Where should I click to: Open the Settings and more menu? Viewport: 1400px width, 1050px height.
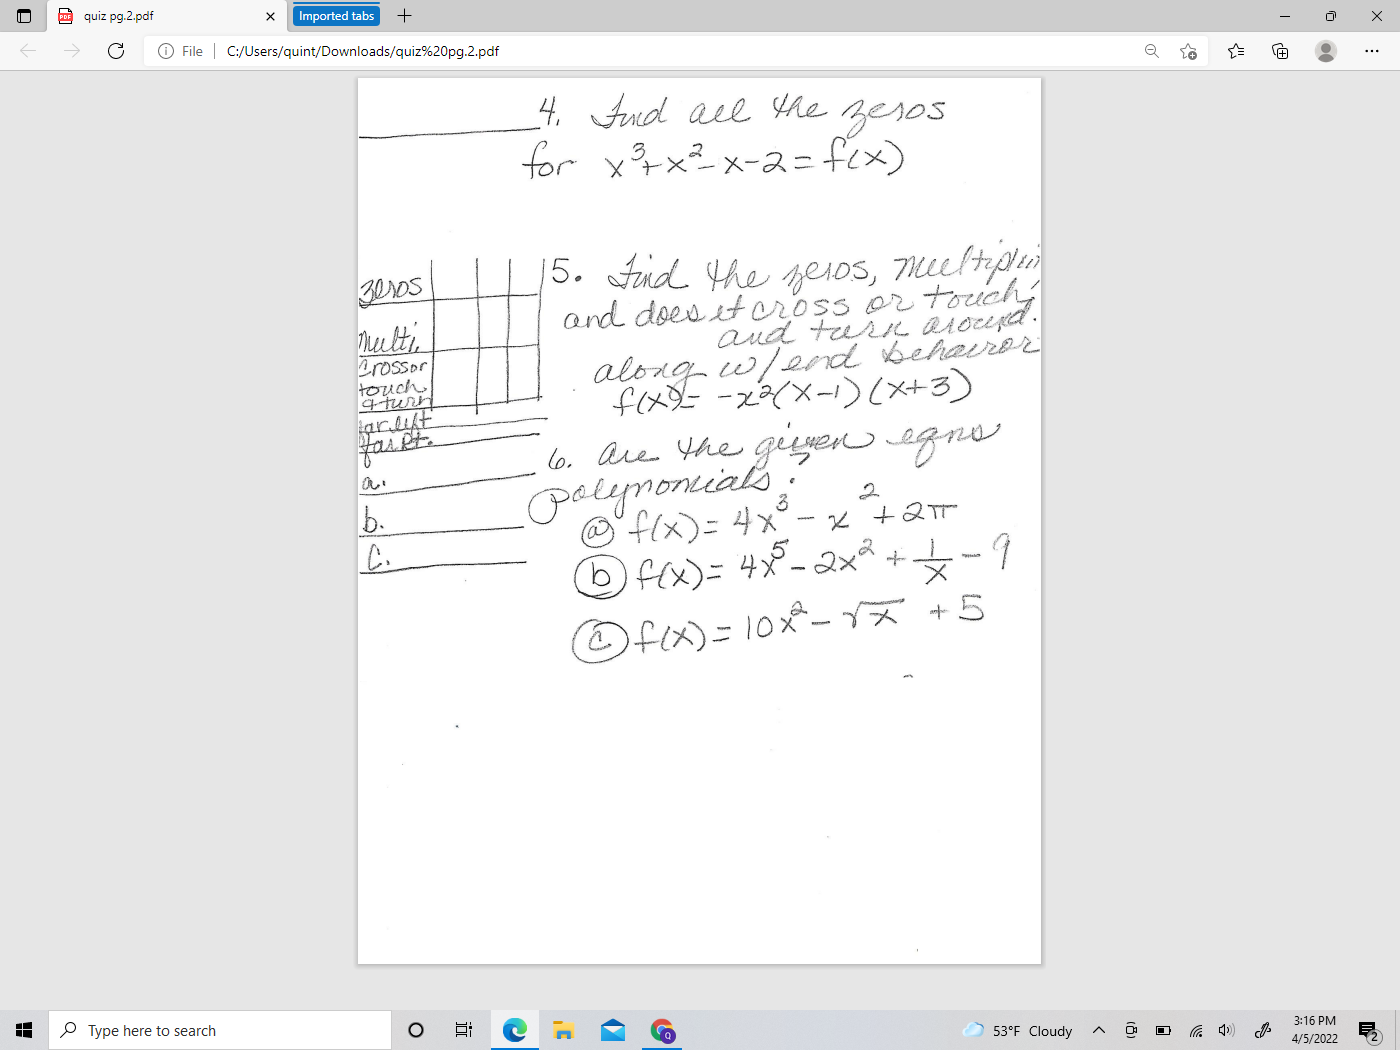1371,51
